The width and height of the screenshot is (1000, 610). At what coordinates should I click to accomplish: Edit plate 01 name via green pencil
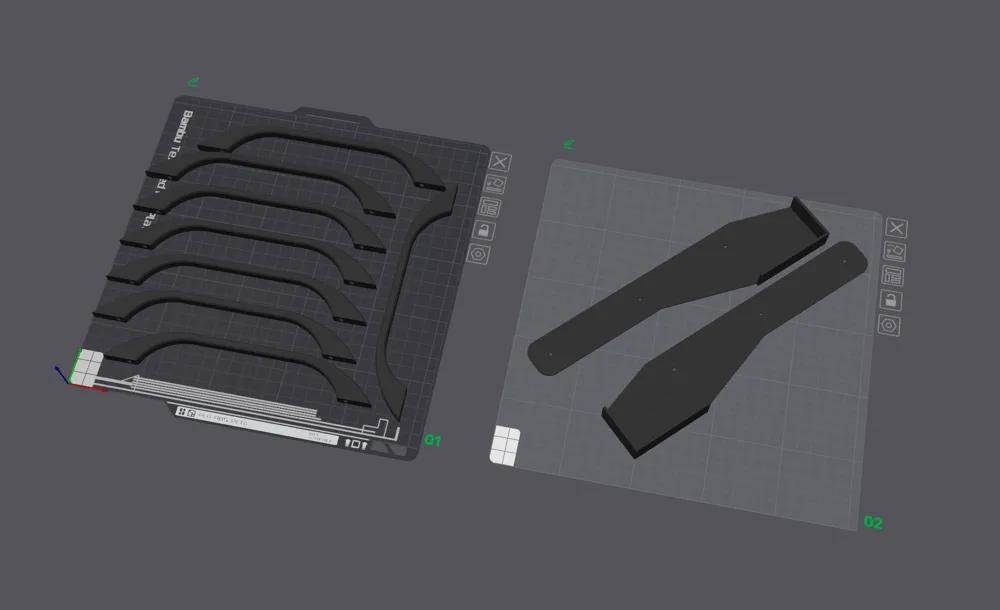click(193, 82)
